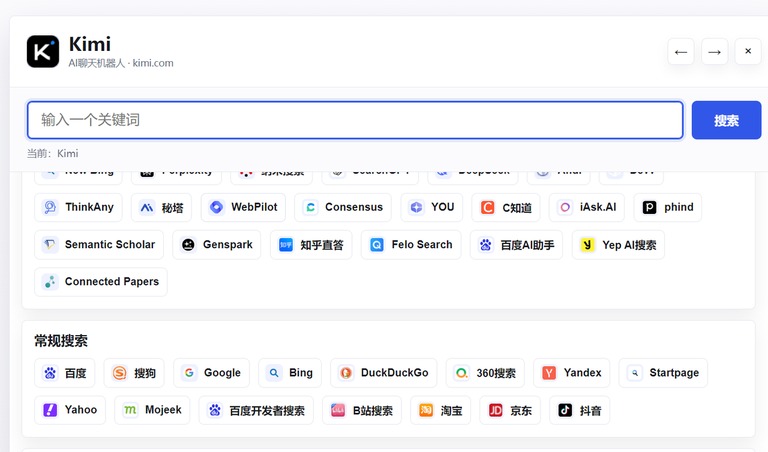Choose 抖音 search option

pyautogui.click(x=580, y=410)
